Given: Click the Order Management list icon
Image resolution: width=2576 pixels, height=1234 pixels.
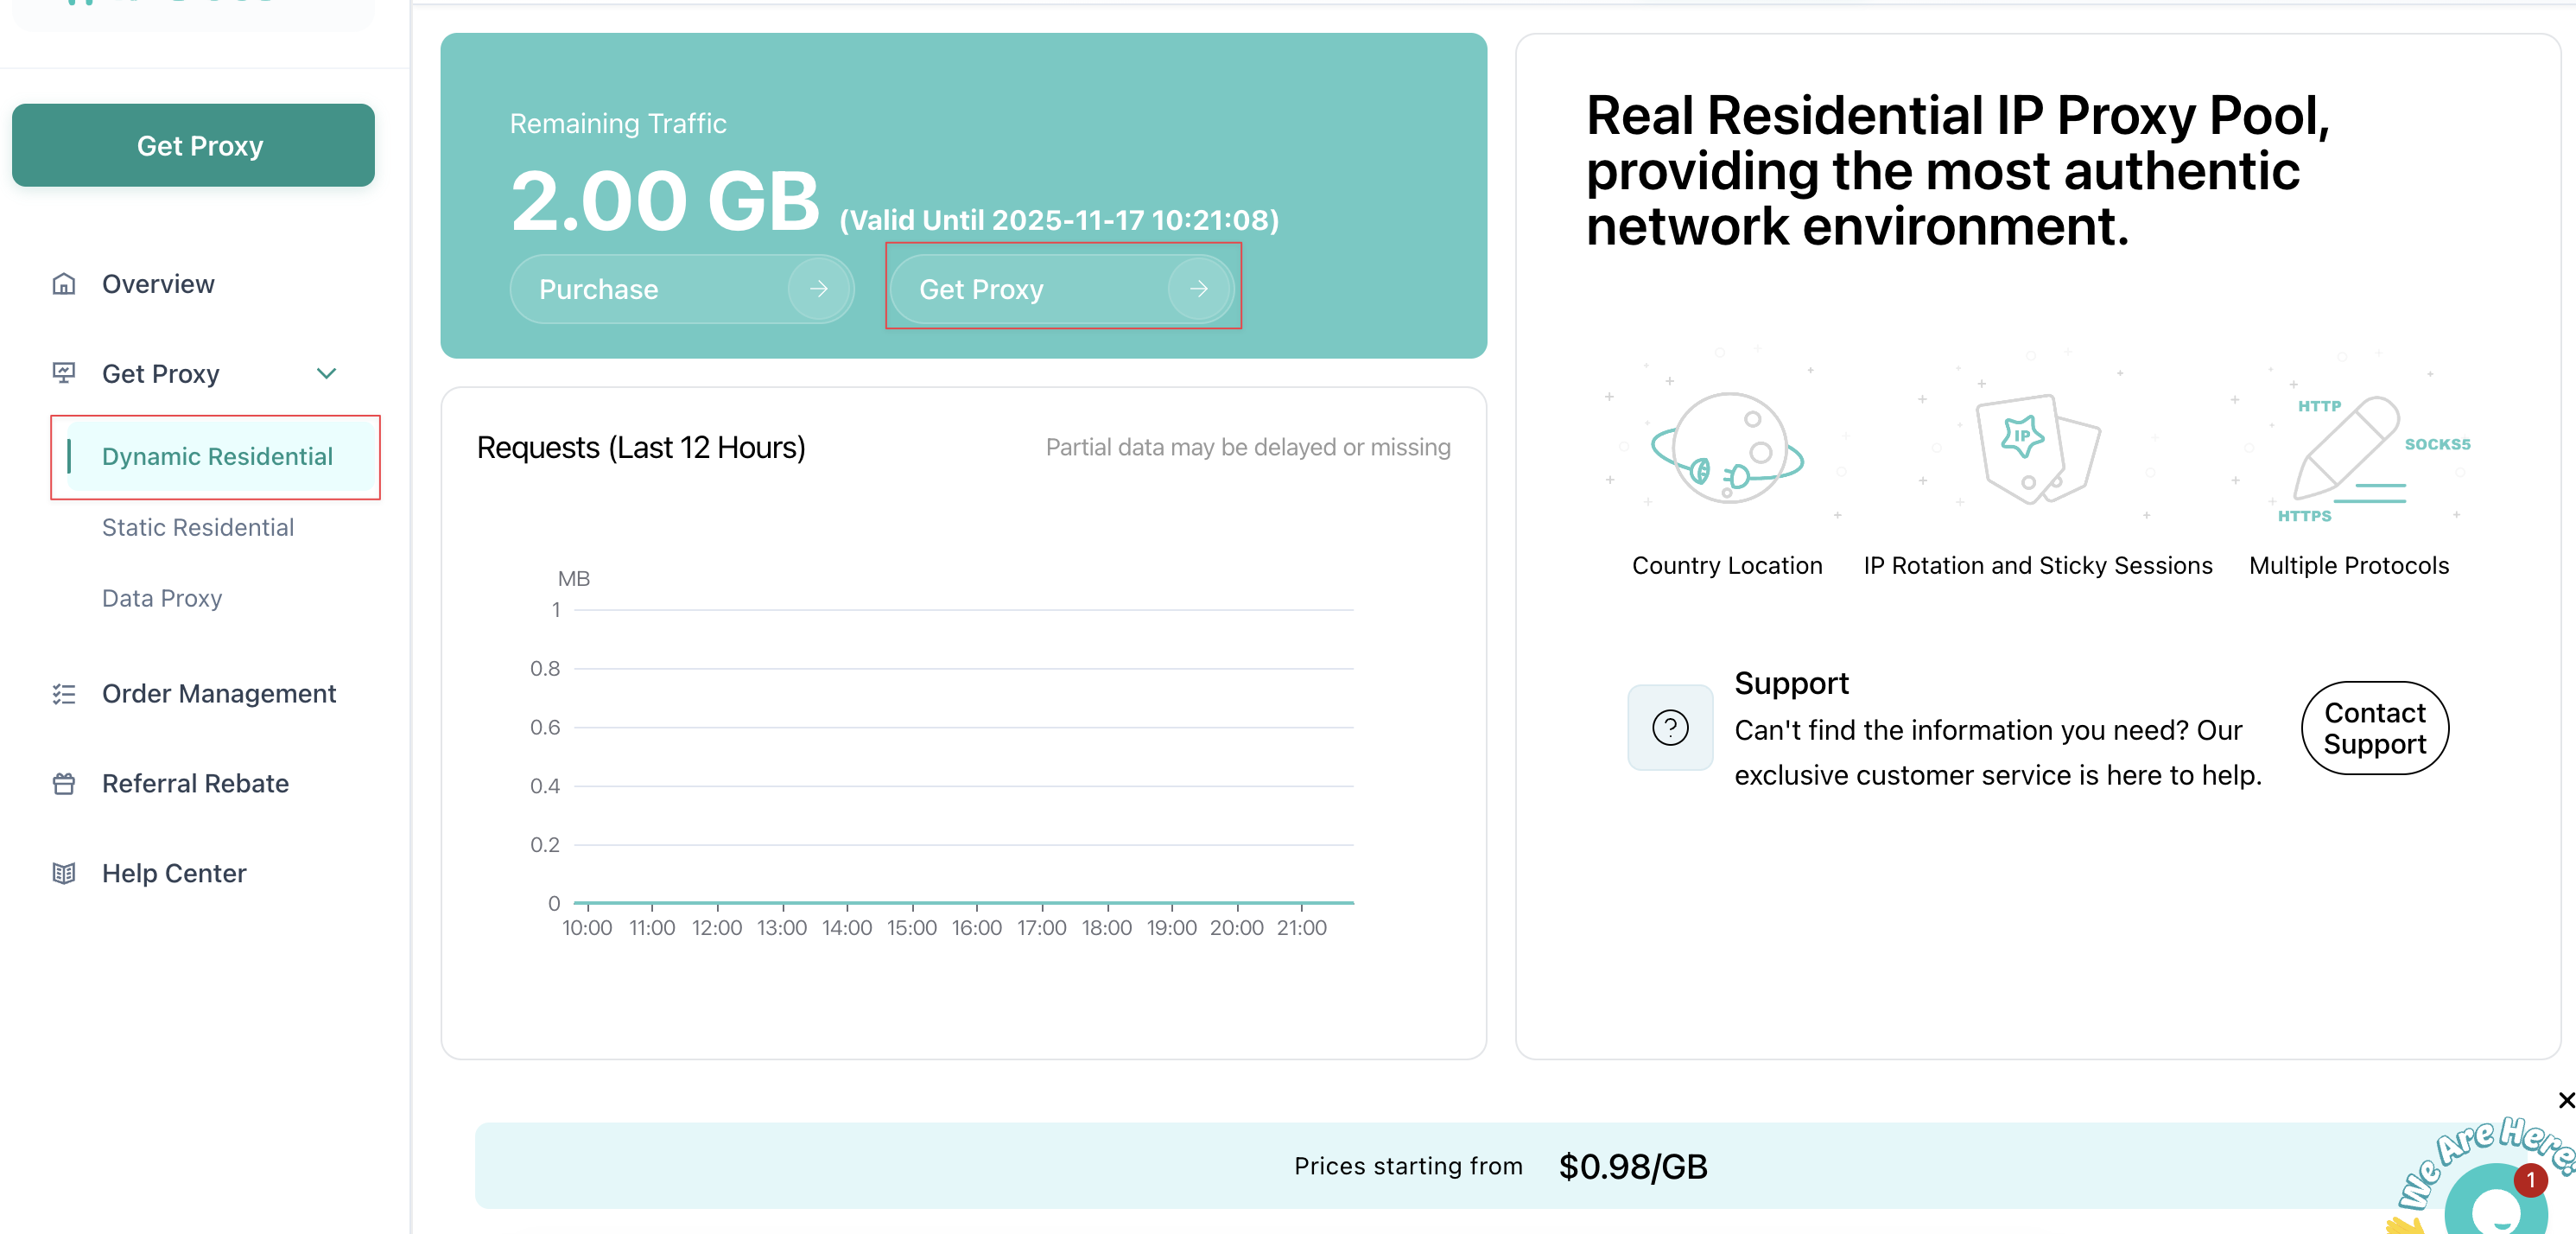Looking at the screenshot, I should tap(64, 693).
